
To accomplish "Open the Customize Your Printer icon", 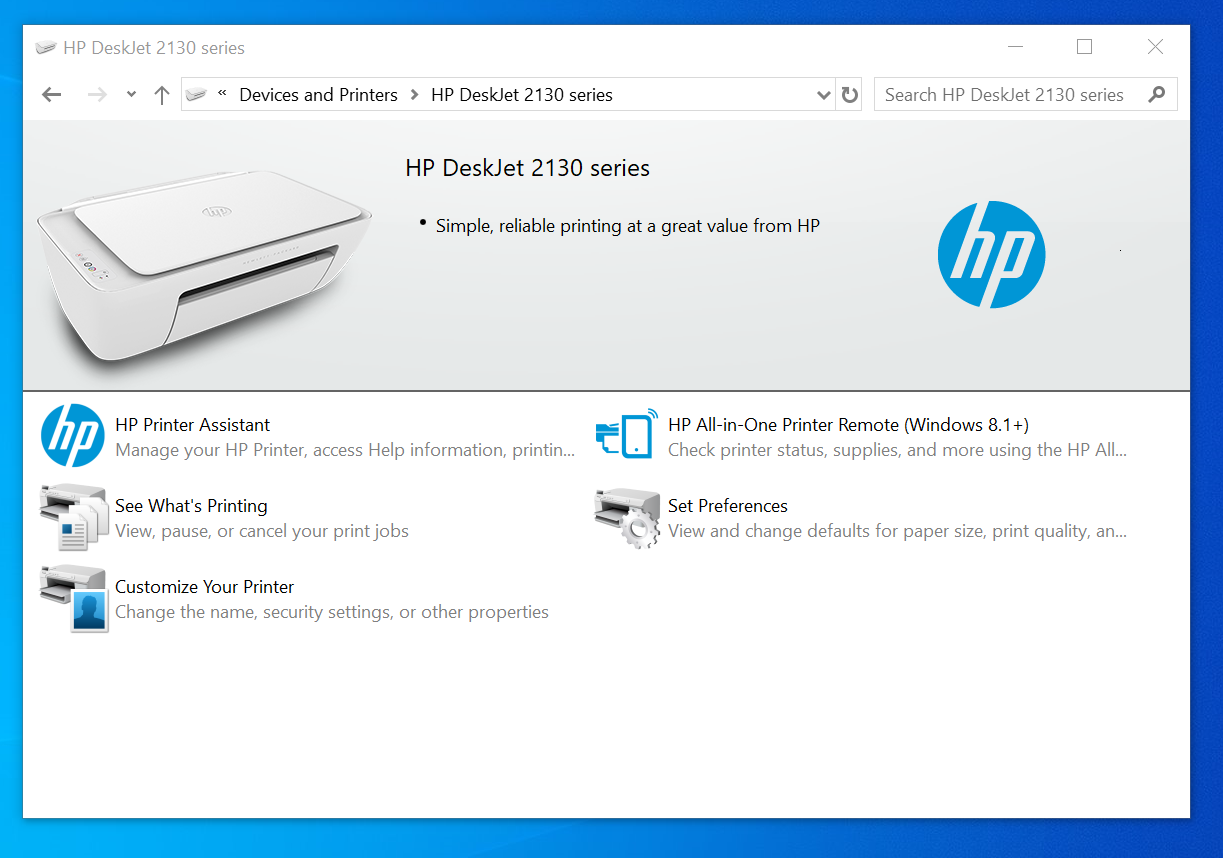I will pyautogui.click(x=74, y=598).
